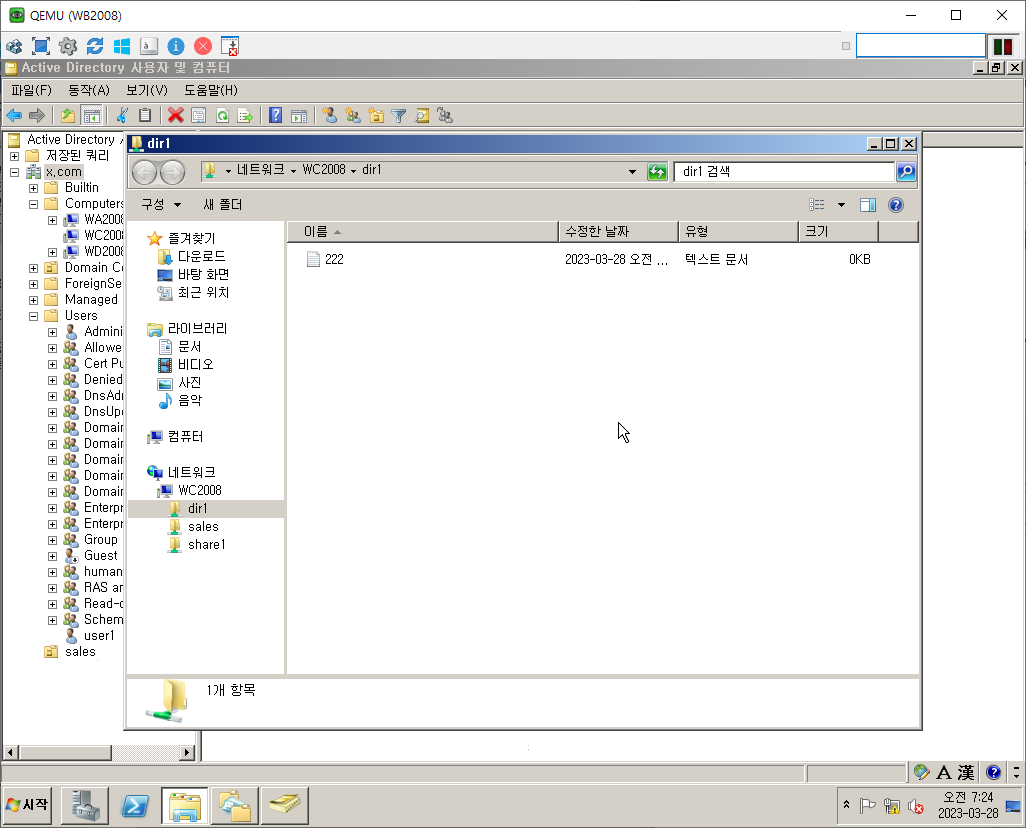Click the red QEMU stop icon

click(203, 46)
